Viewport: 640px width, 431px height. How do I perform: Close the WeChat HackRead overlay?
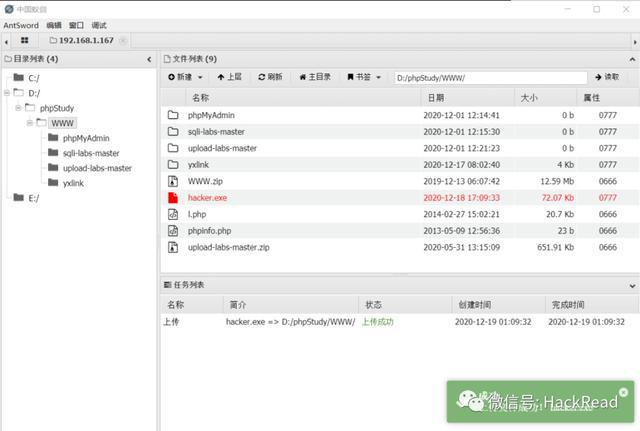(623, 392)
